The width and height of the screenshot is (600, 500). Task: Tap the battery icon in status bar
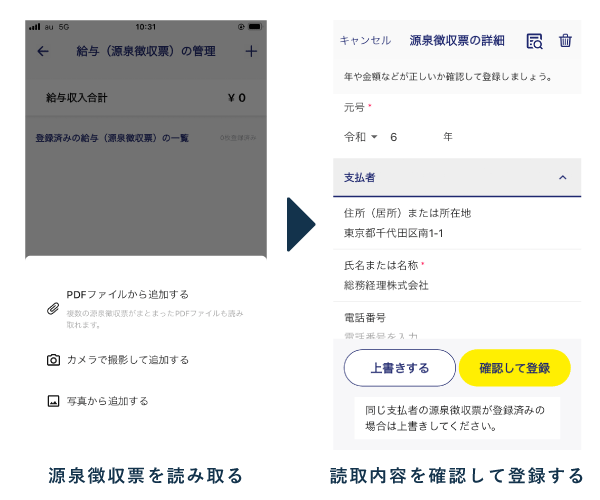255,27
